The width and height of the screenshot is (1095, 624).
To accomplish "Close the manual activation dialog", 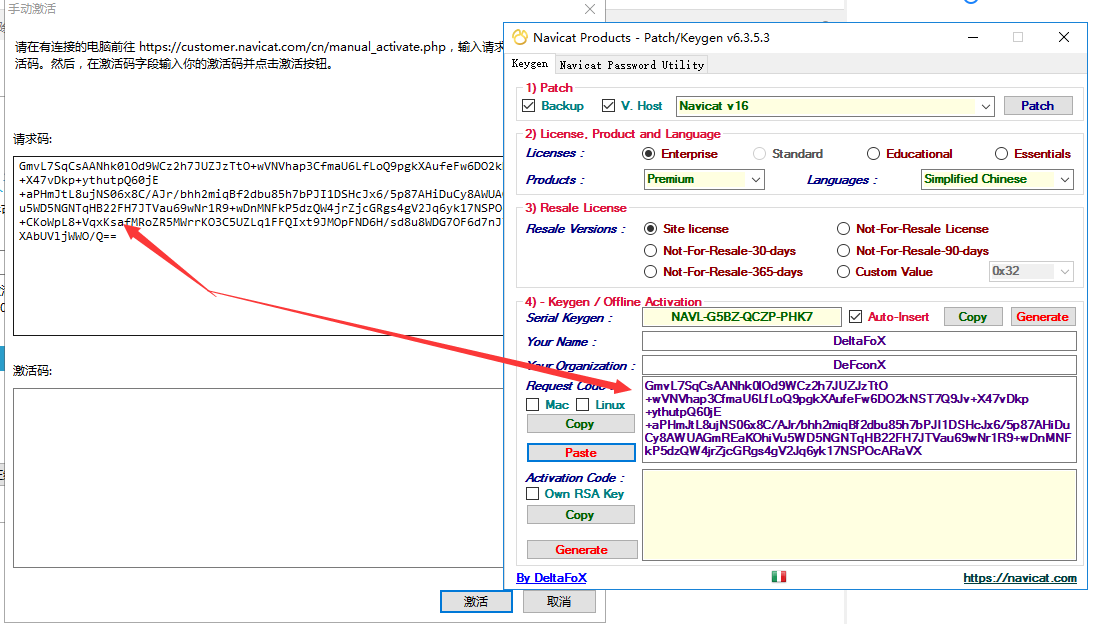I will [x=589, y=9].
